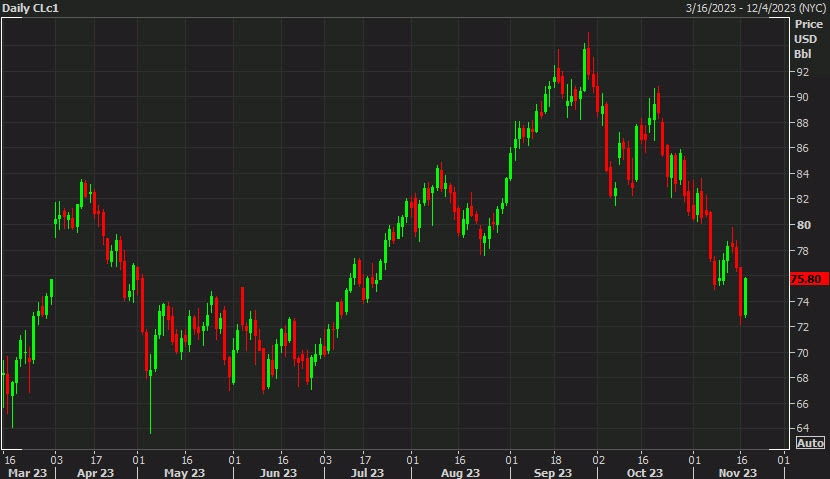
Task: Click the bold 80 price axis label
Action: pos(803,225)
